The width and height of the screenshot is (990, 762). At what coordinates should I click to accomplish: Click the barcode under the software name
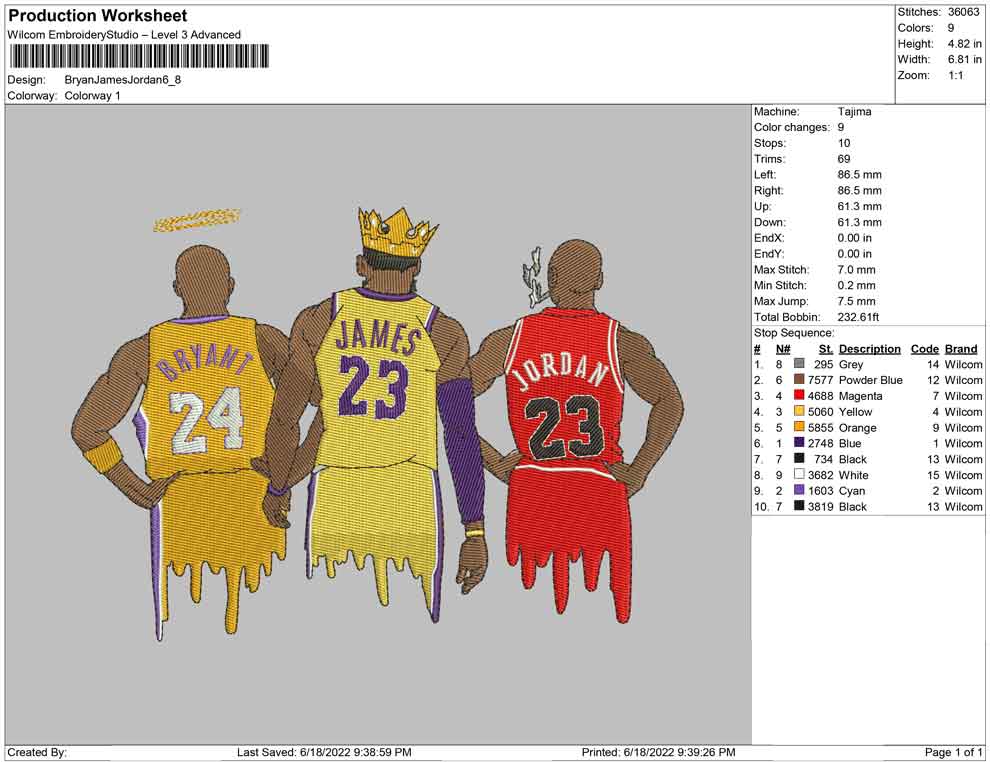tap(140, 56)
